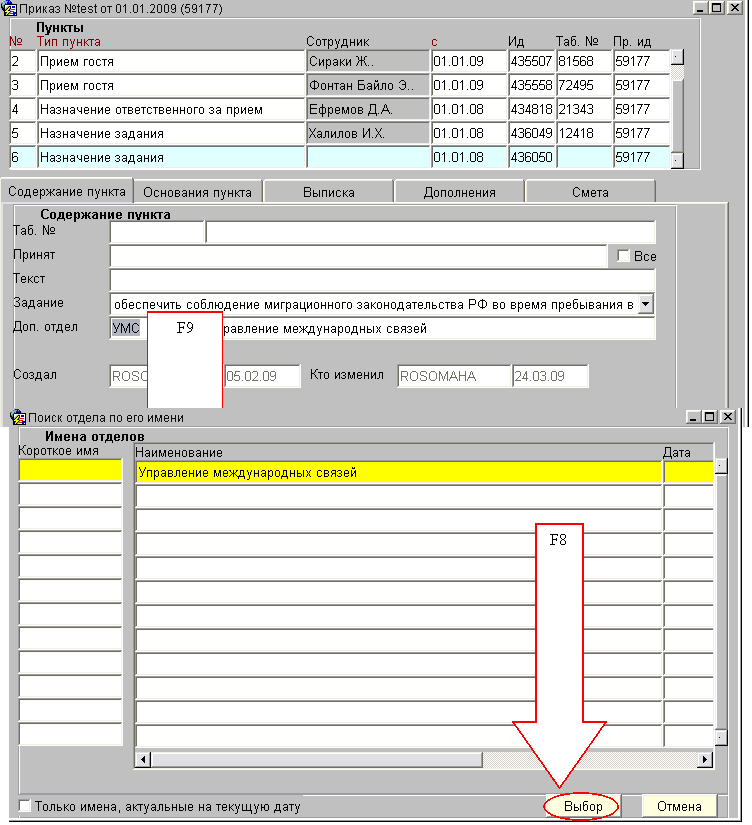The height and width of the screenshot is (825, 752).
Task: Select the Дополнения tab
Action: pos(459,192)
